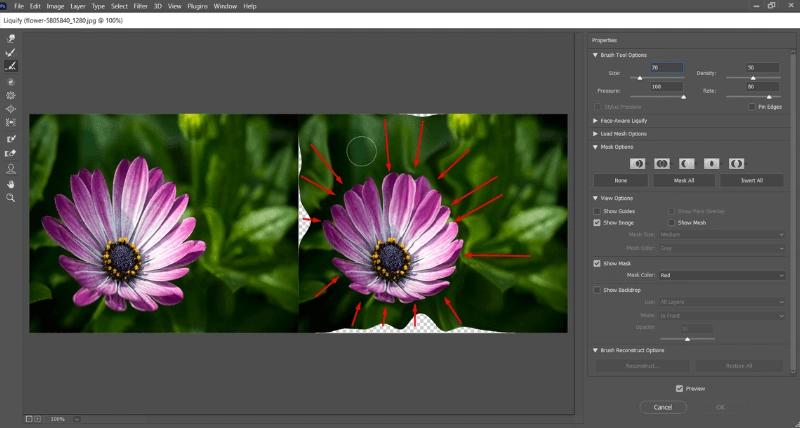Select the Hand tool
The width and height of the screenshot is (800, 428).
(11, 184)
